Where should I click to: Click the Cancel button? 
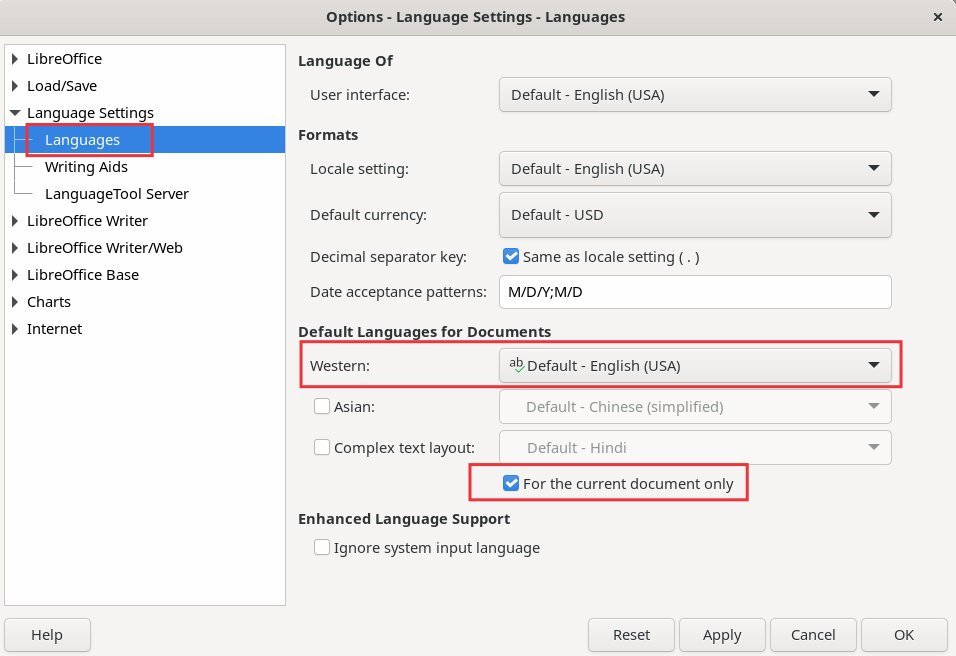813,635
